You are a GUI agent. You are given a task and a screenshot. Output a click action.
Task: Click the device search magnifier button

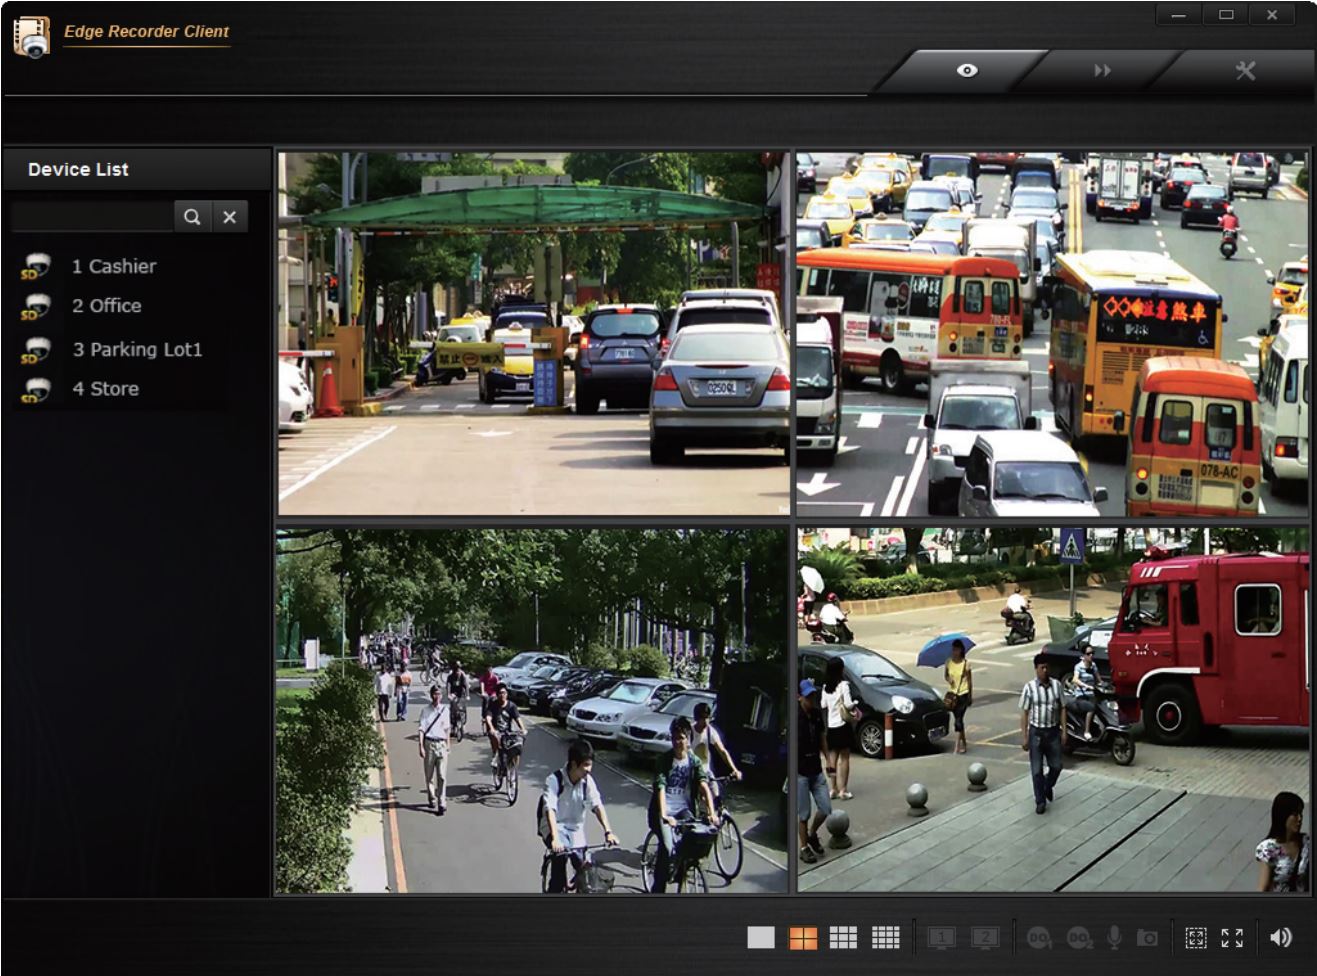click(x=192, y=216)
